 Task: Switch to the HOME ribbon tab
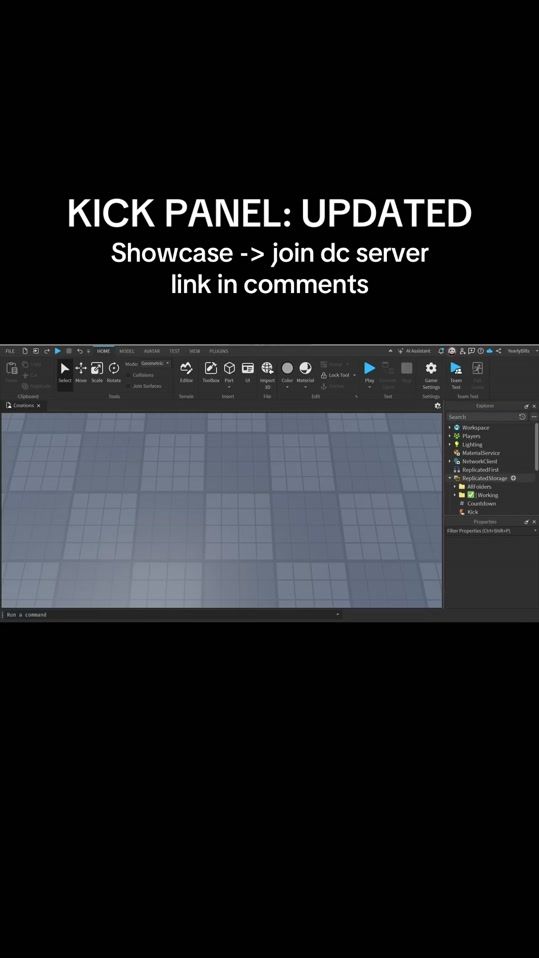pyautogui.click(x=103, y=351)
